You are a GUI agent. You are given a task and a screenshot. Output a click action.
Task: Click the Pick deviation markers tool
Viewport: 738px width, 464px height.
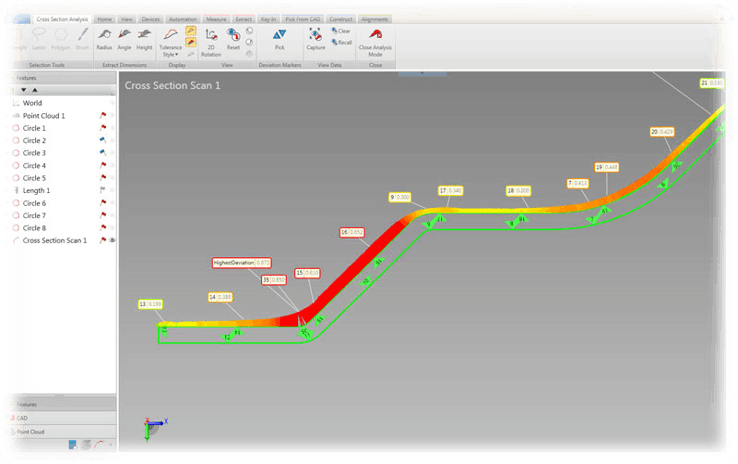tap(280, 39)
